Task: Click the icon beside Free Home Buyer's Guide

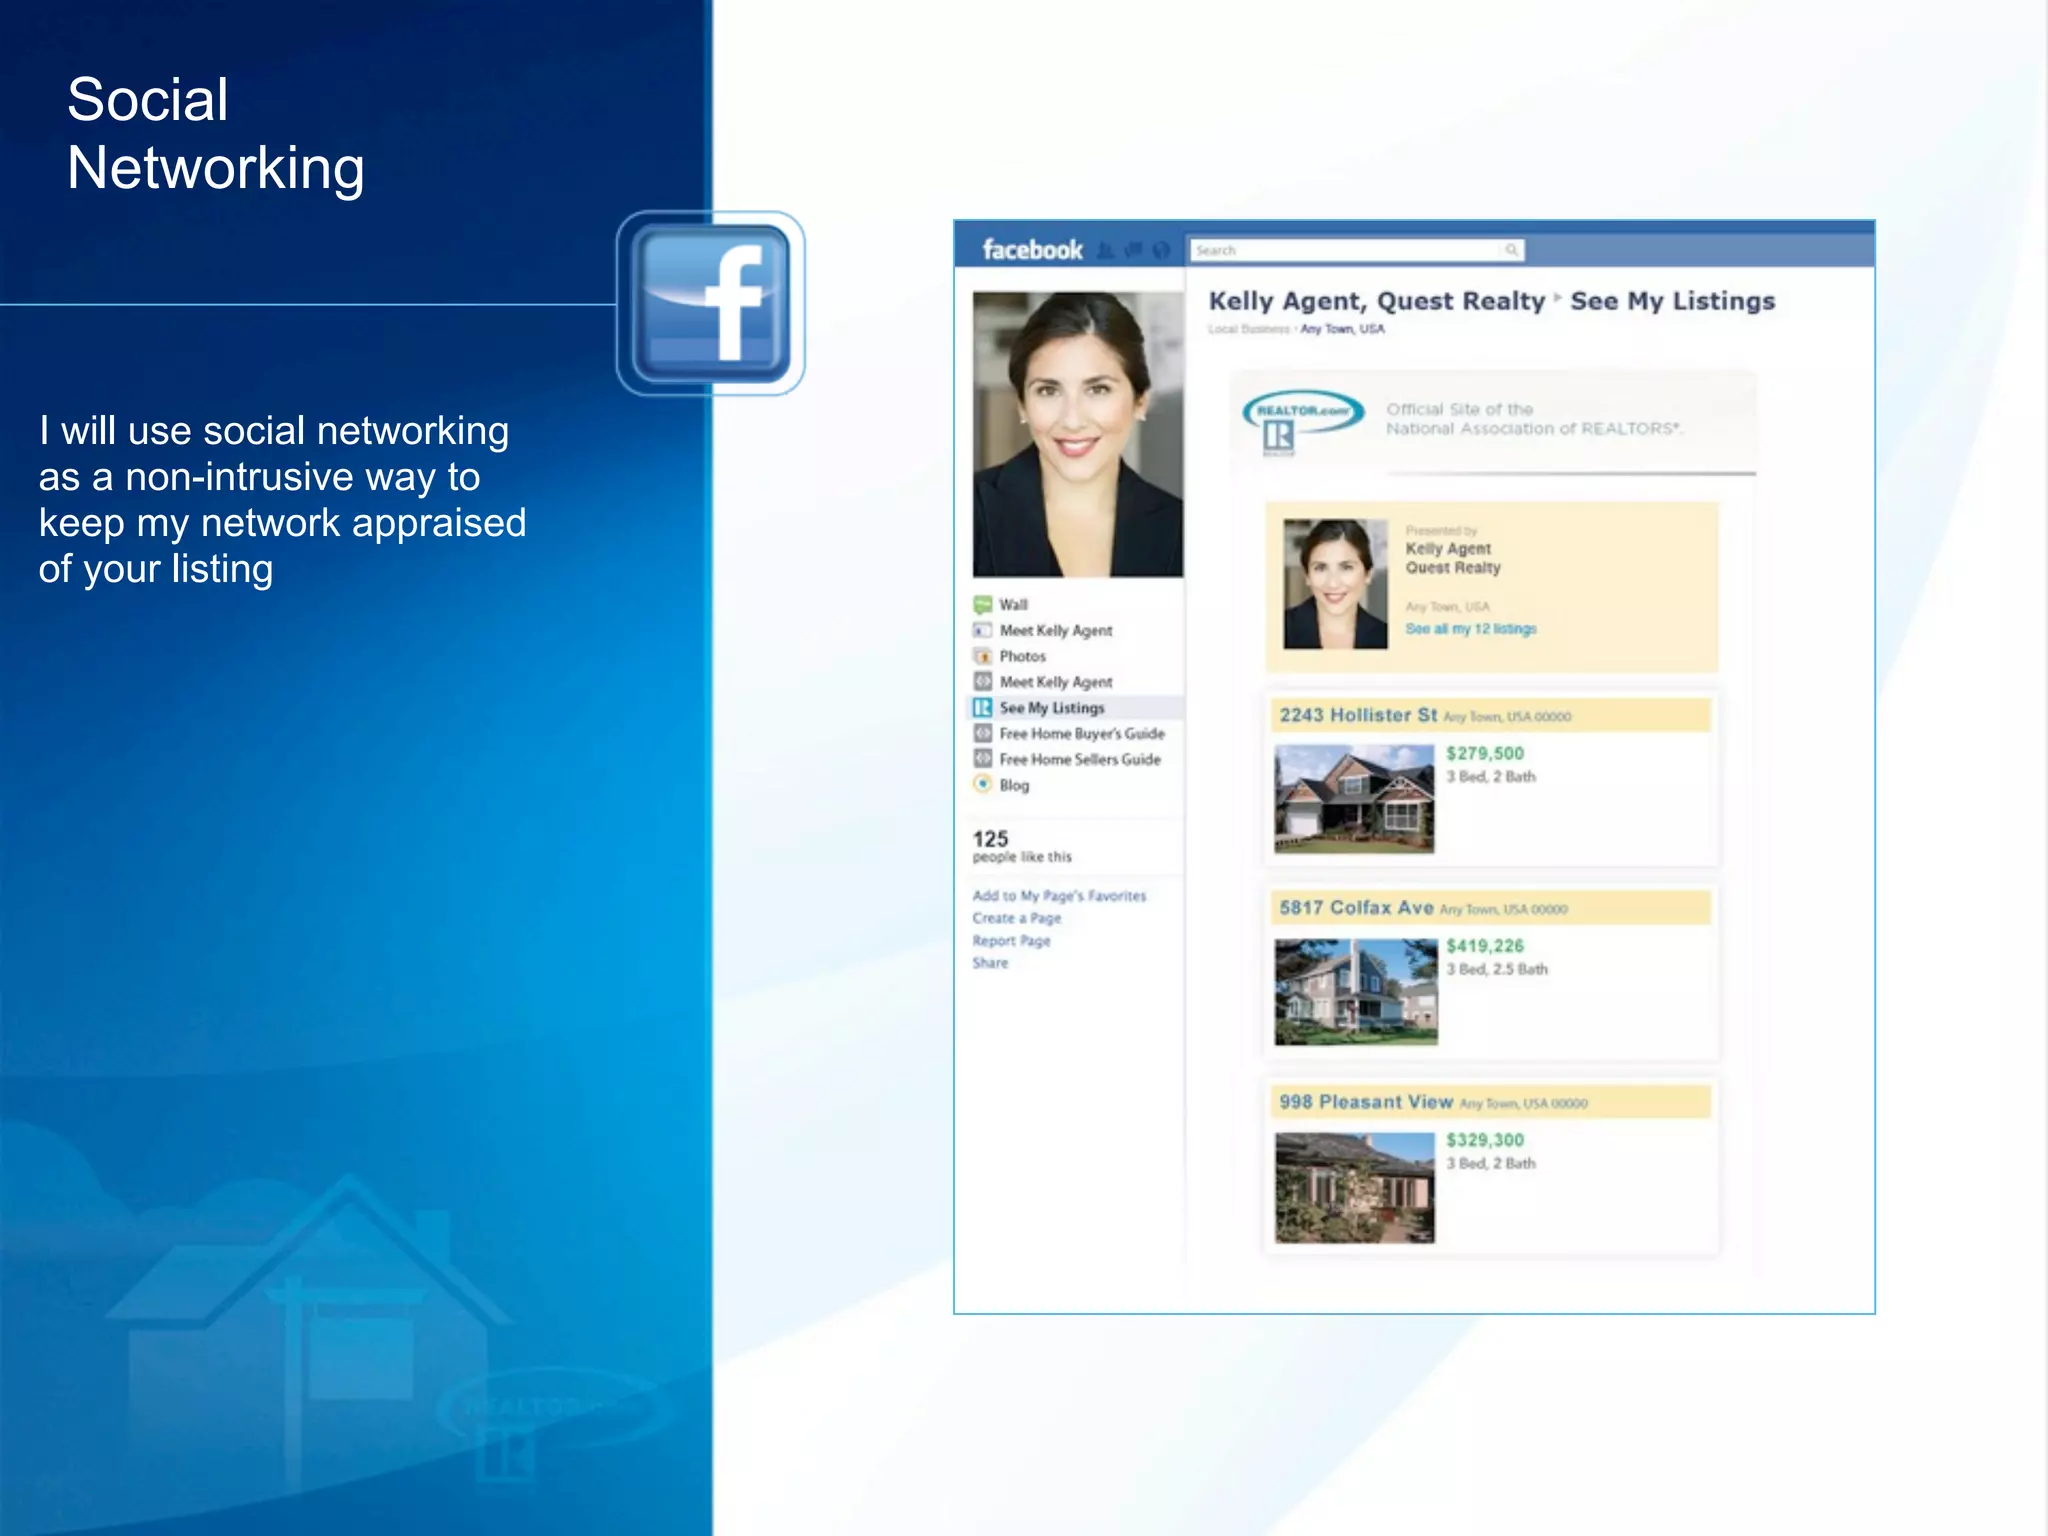Action: pyautogui.click(x=983, y=733)
